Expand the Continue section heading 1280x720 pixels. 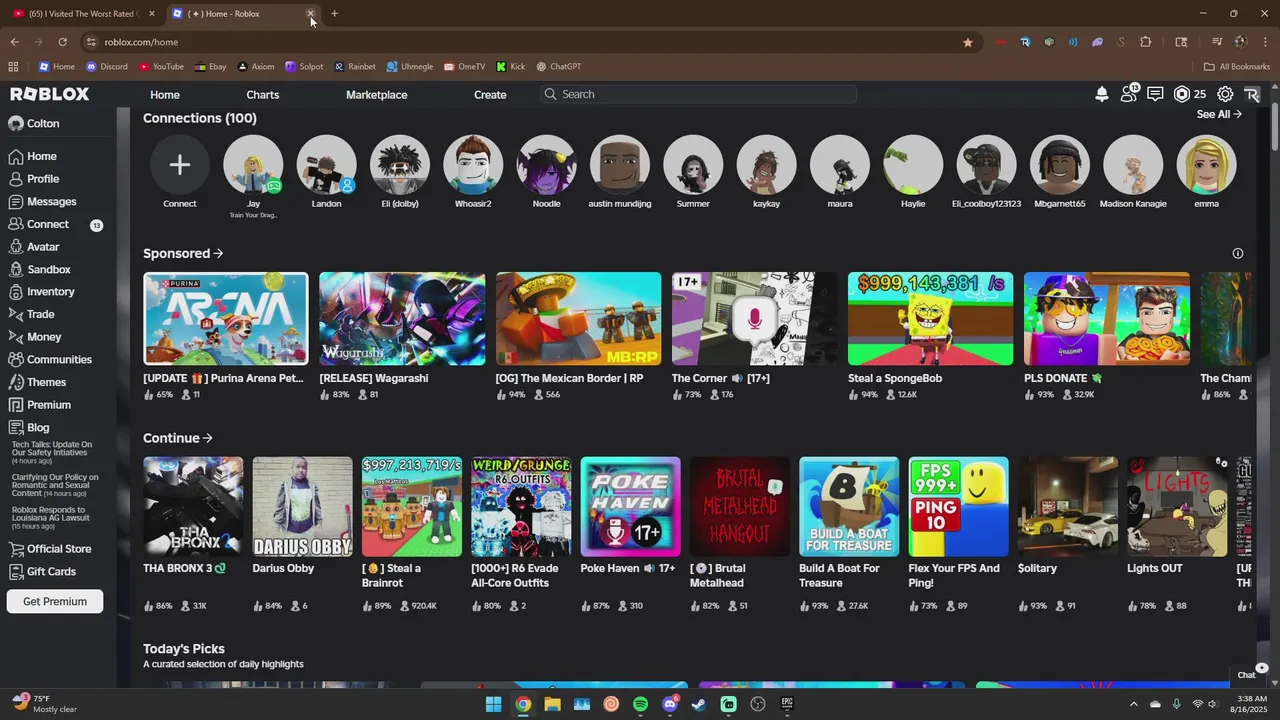(178, 438)
